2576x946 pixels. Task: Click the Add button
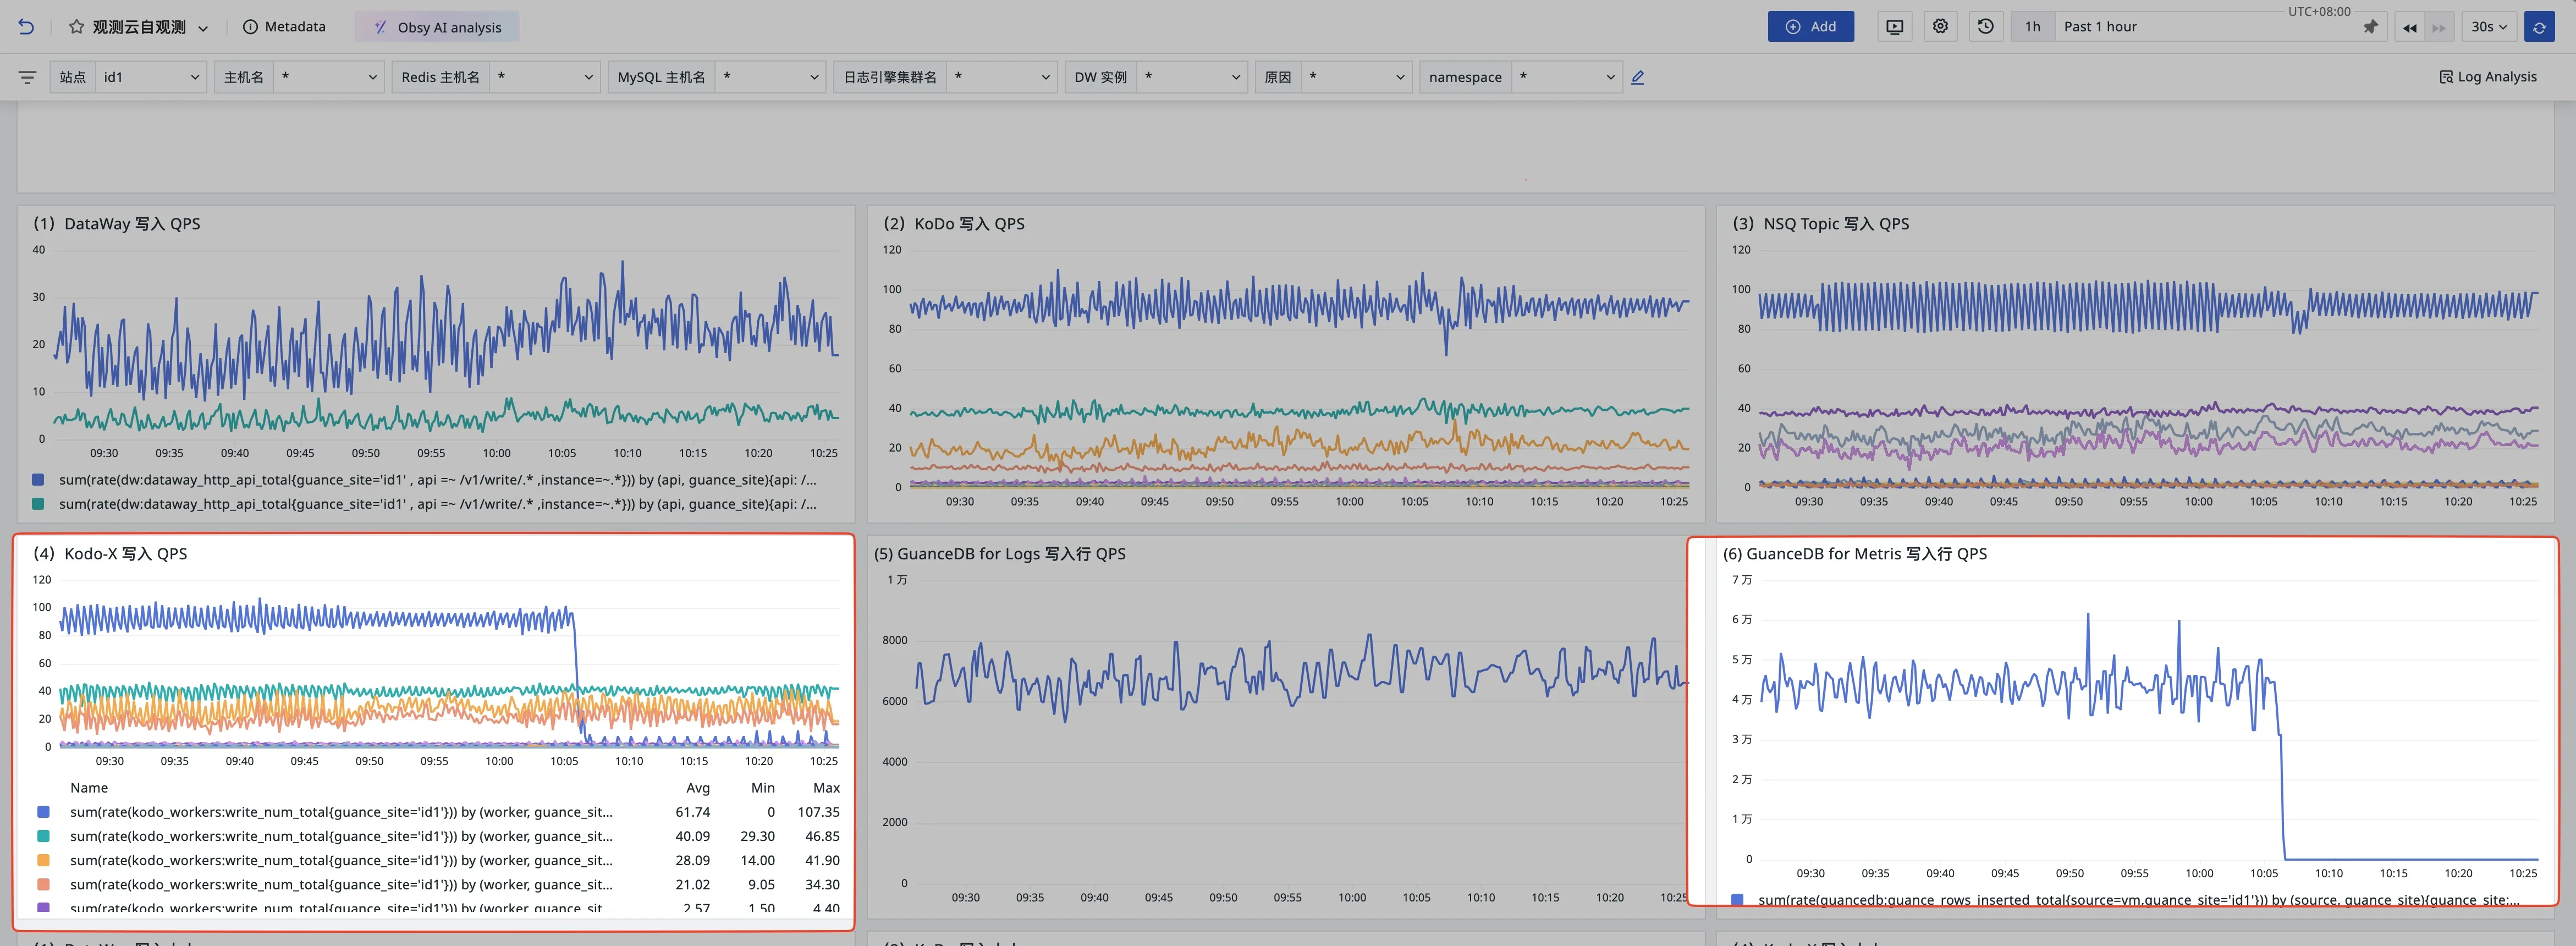pyautogui.click(x=1810, y=27)
